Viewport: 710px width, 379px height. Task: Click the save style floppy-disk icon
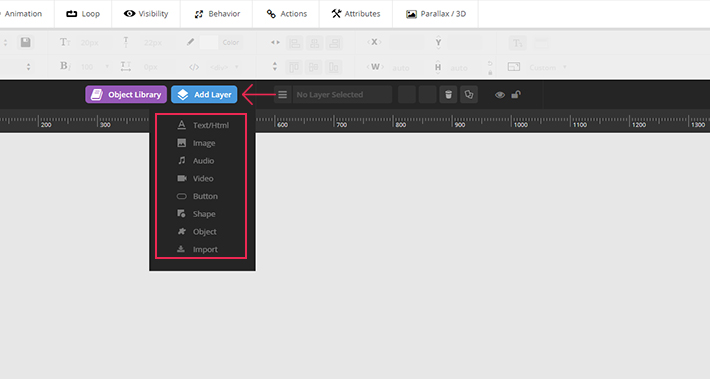tap(26, 42)
